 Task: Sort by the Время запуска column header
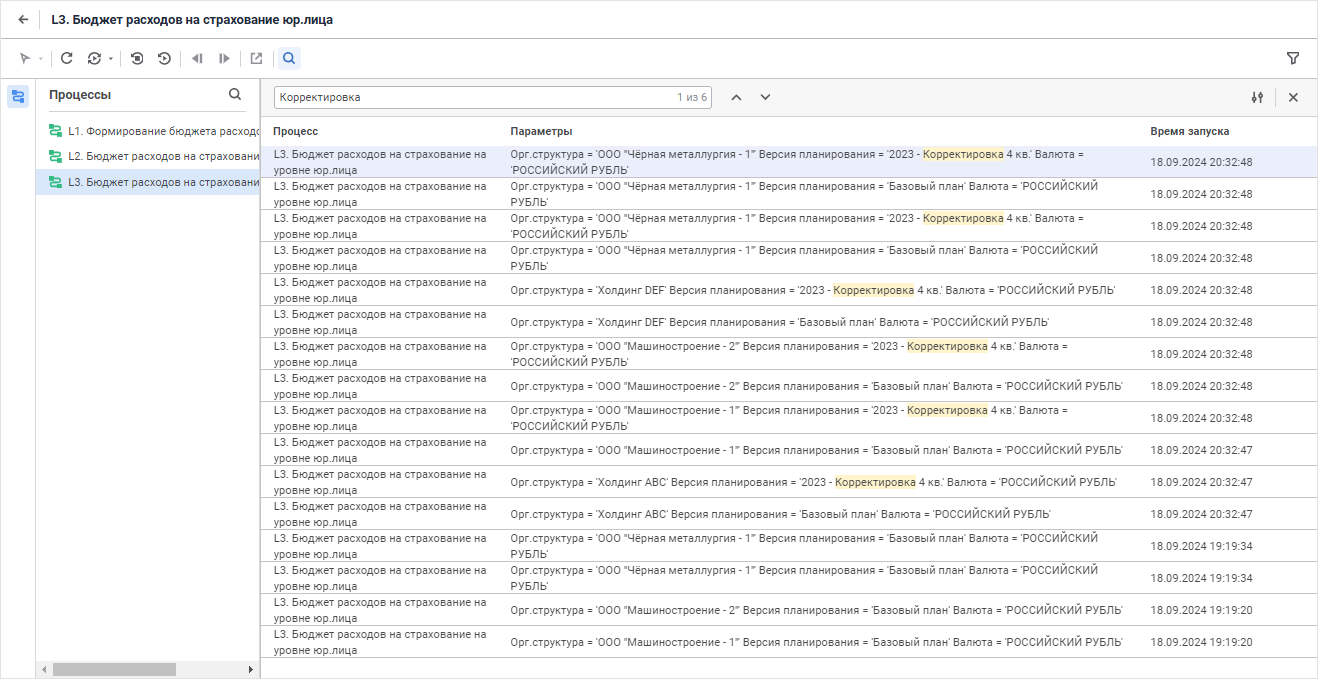[1189, 132]
